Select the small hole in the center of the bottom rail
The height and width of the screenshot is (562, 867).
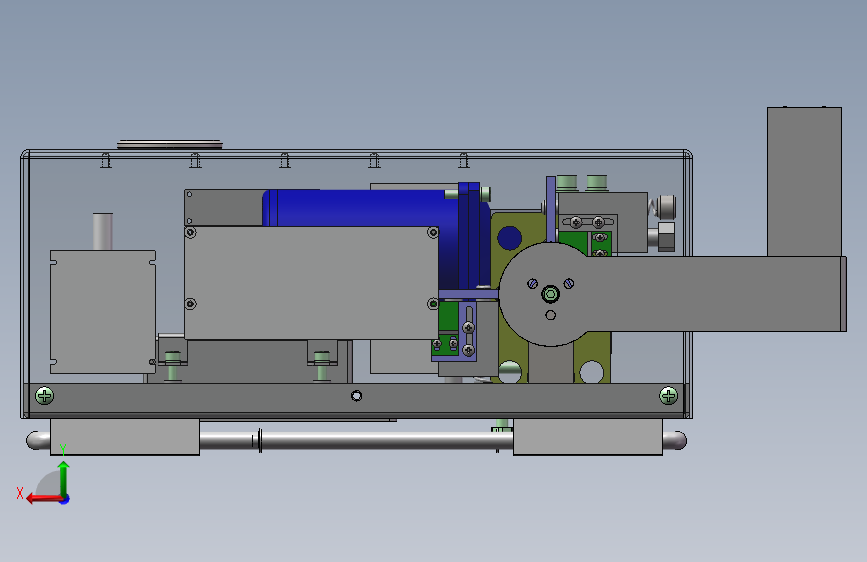pos(357,396)
